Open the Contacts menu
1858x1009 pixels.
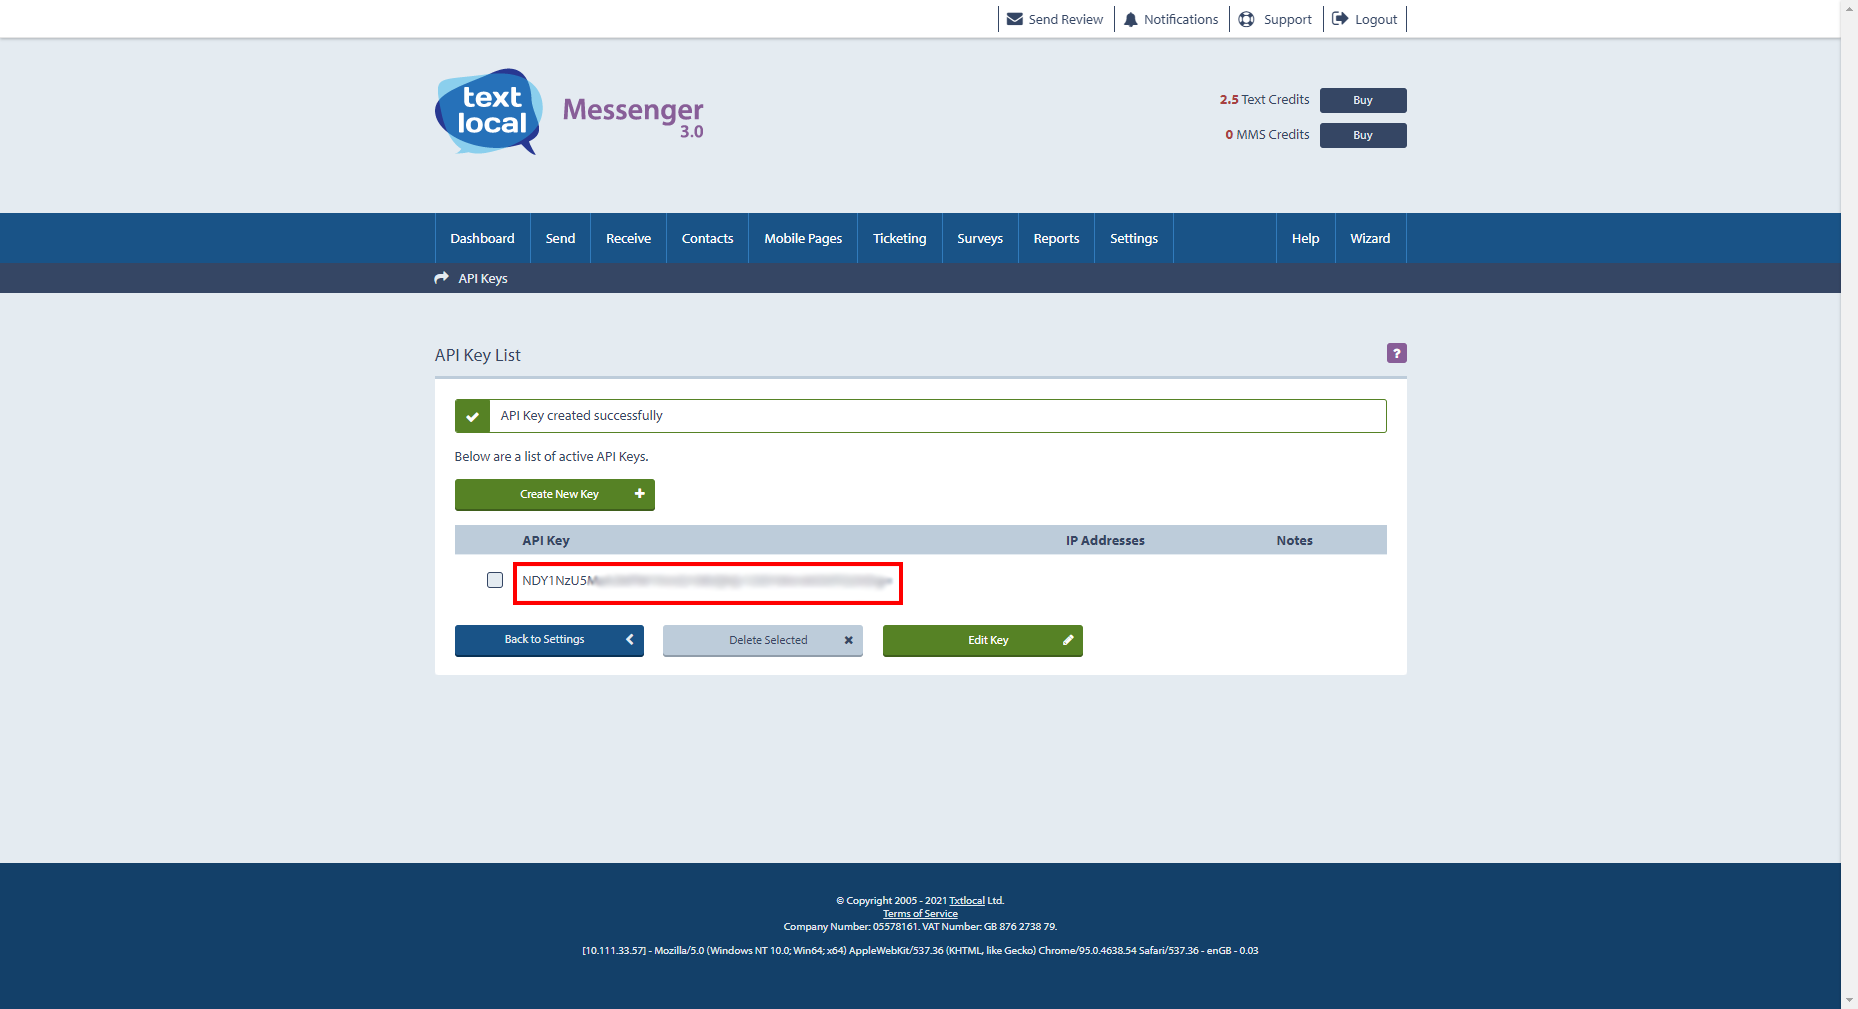click(707, 238)
